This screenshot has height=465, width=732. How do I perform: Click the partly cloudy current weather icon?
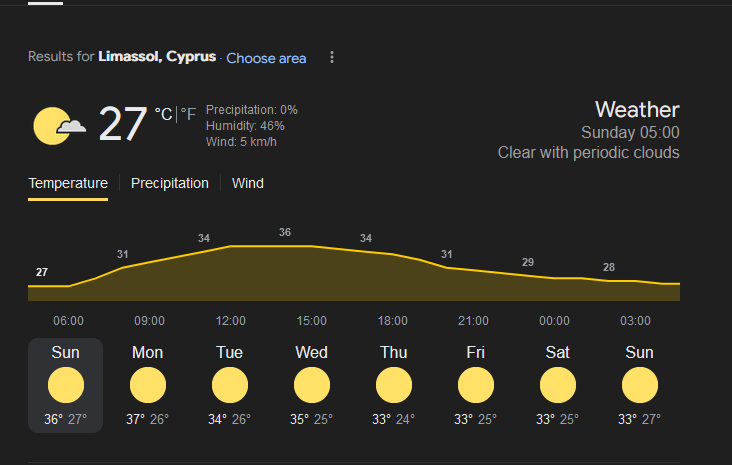(59, 126)
